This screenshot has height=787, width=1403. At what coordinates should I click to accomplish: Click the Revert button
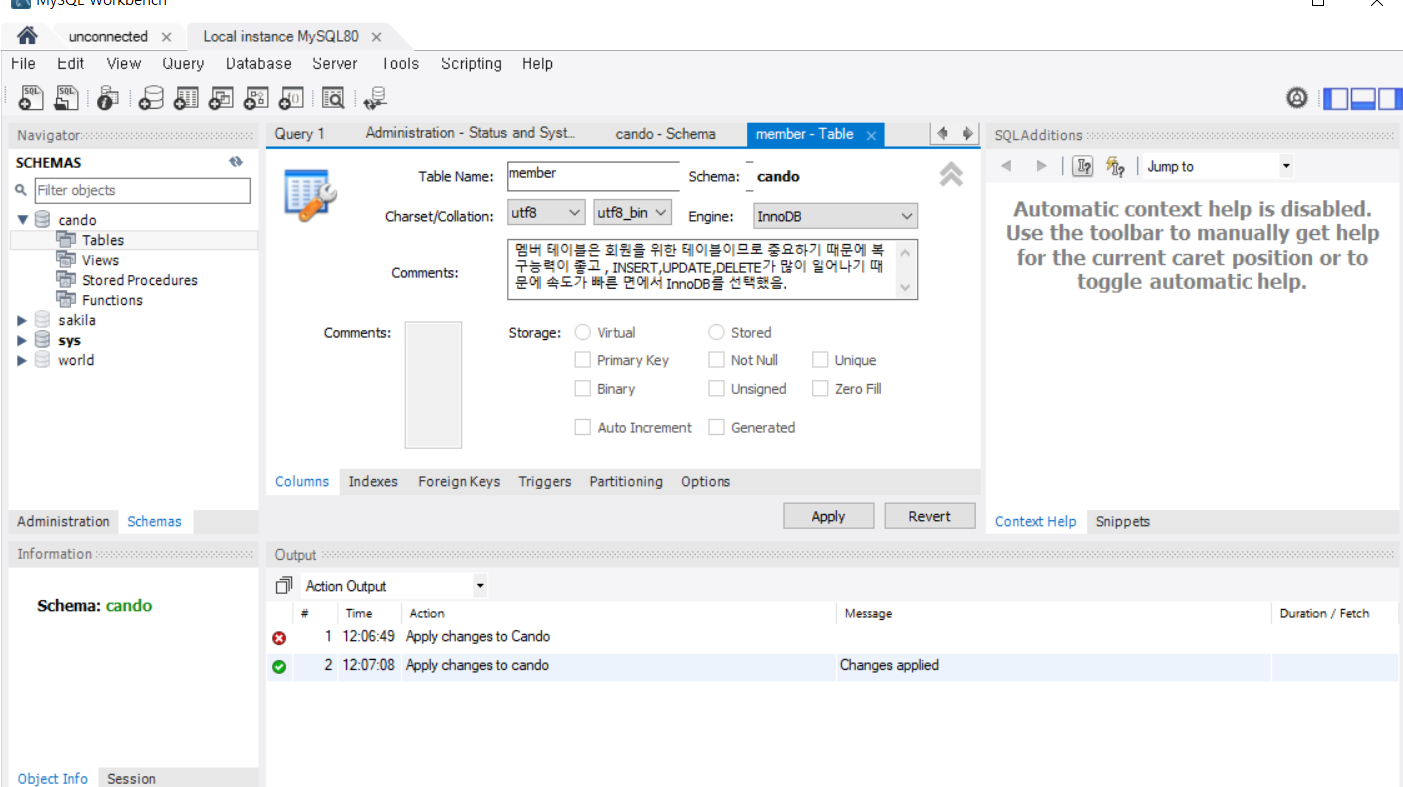click(x=930, y=516)
